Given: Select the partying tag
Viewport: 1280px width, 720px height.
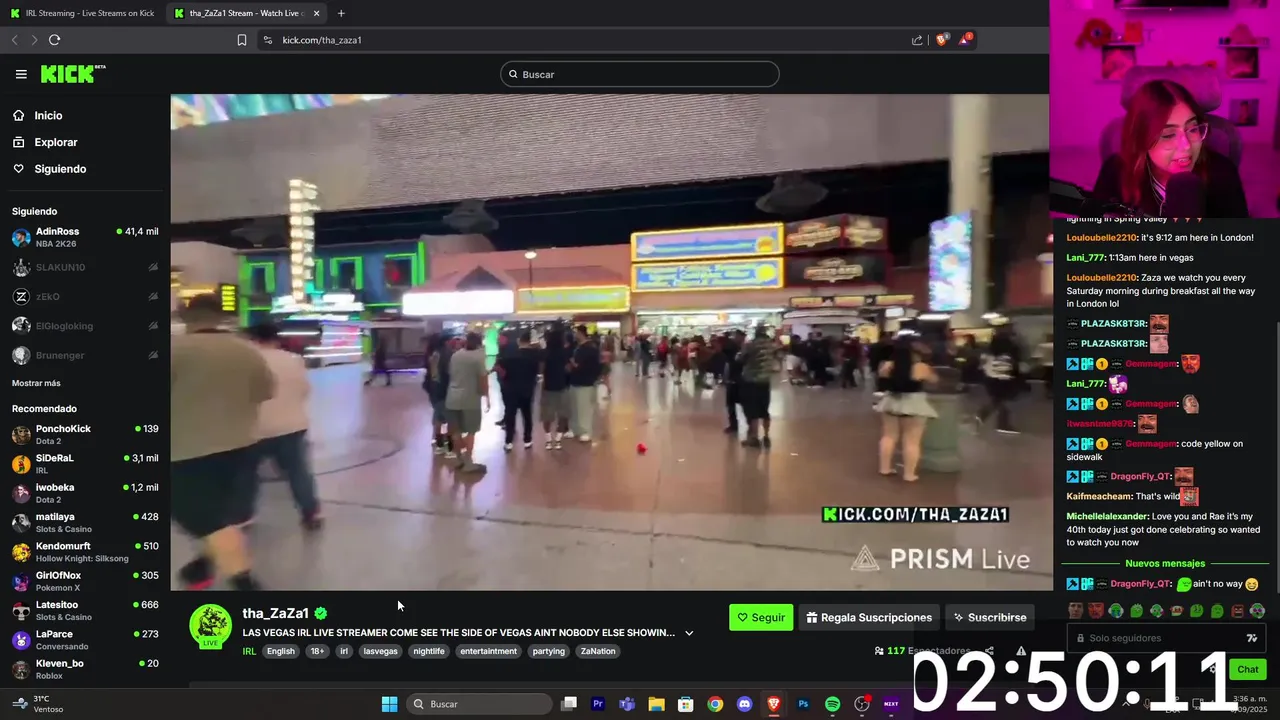Looking at the screenshot, I should tap(548, 651).
